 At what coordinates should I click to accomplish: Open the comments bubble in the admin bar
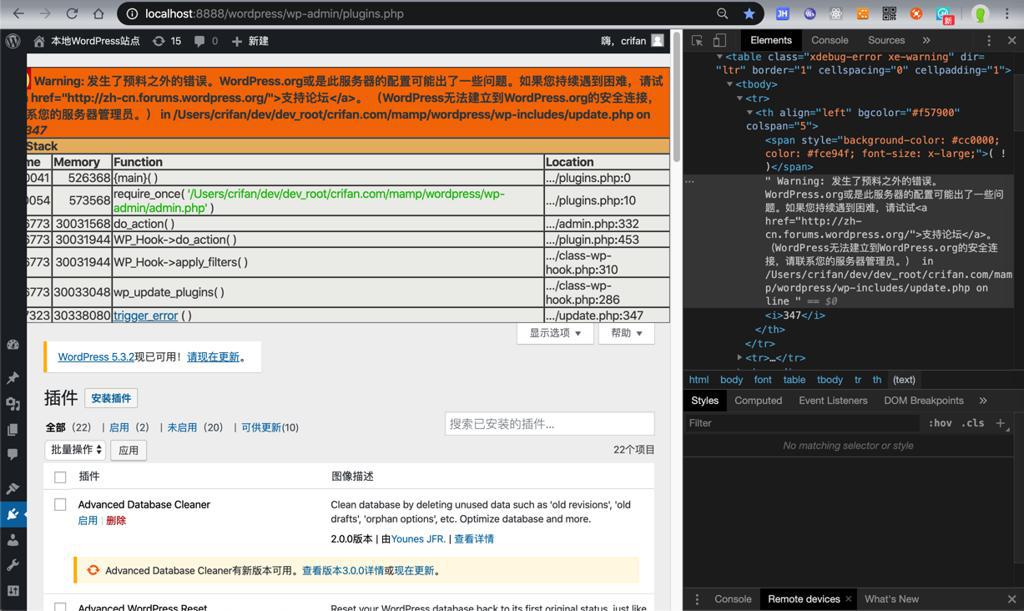206,40
